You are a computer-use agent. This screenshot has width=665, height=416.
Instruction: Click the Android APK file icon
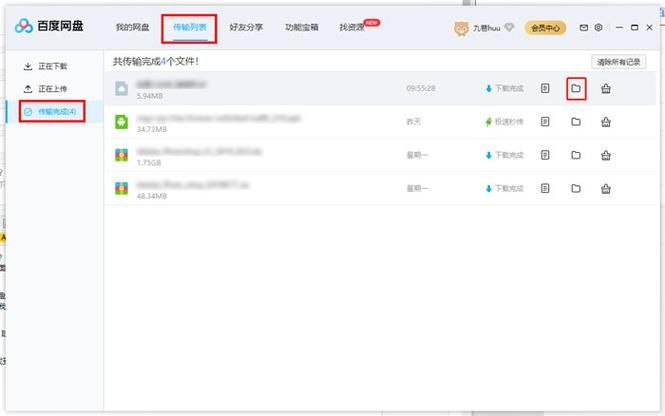tap(122, 121)
